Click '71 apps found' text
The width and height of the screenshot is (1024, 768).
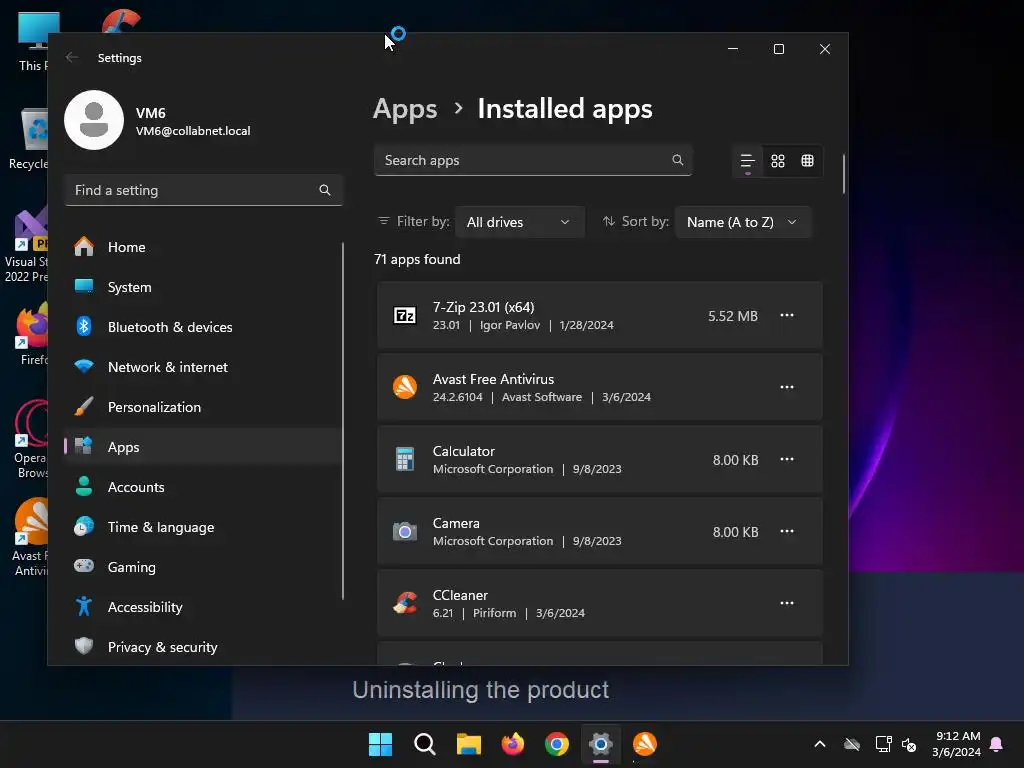417,259
